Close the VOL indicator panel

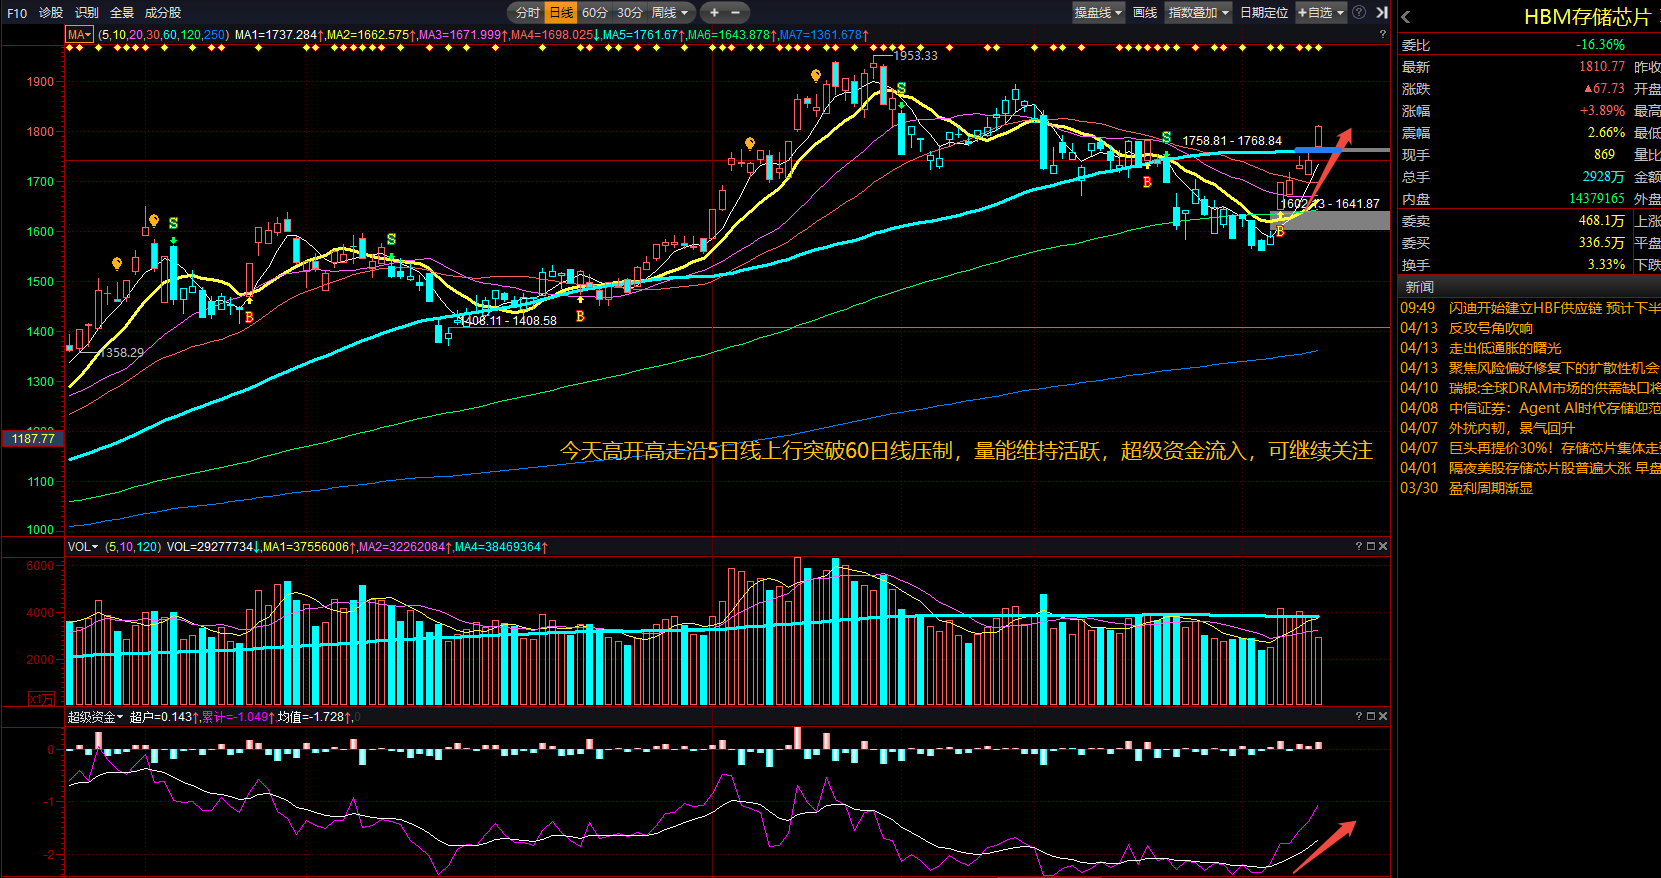tap(1383, 546)
